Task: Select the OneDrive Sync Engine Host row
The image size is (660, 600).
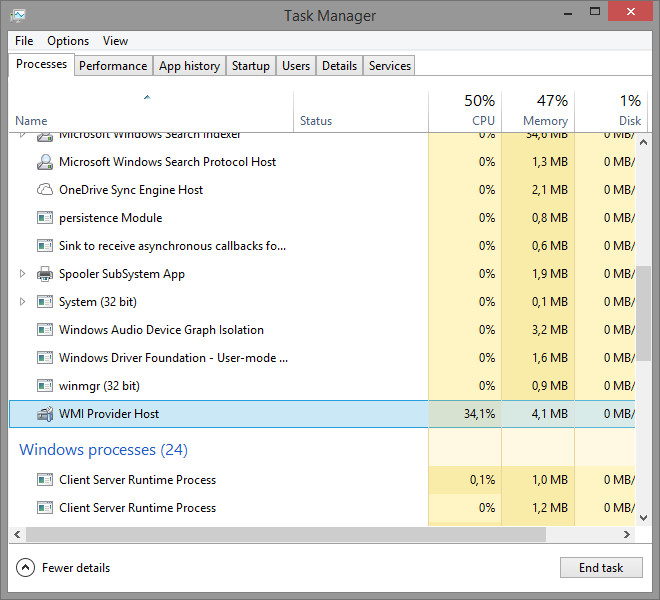Action: [322, 189]
